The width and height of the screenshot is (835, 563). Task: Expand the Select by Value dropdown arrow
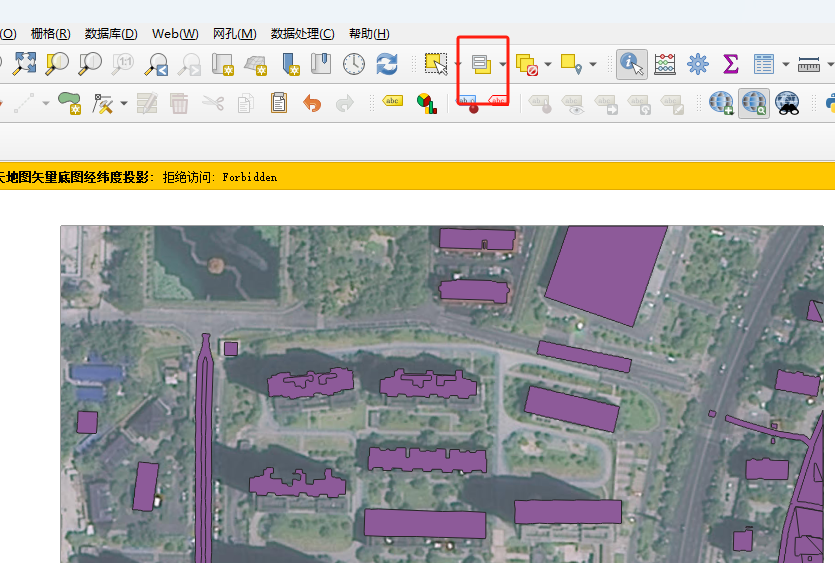pos(503,65)
